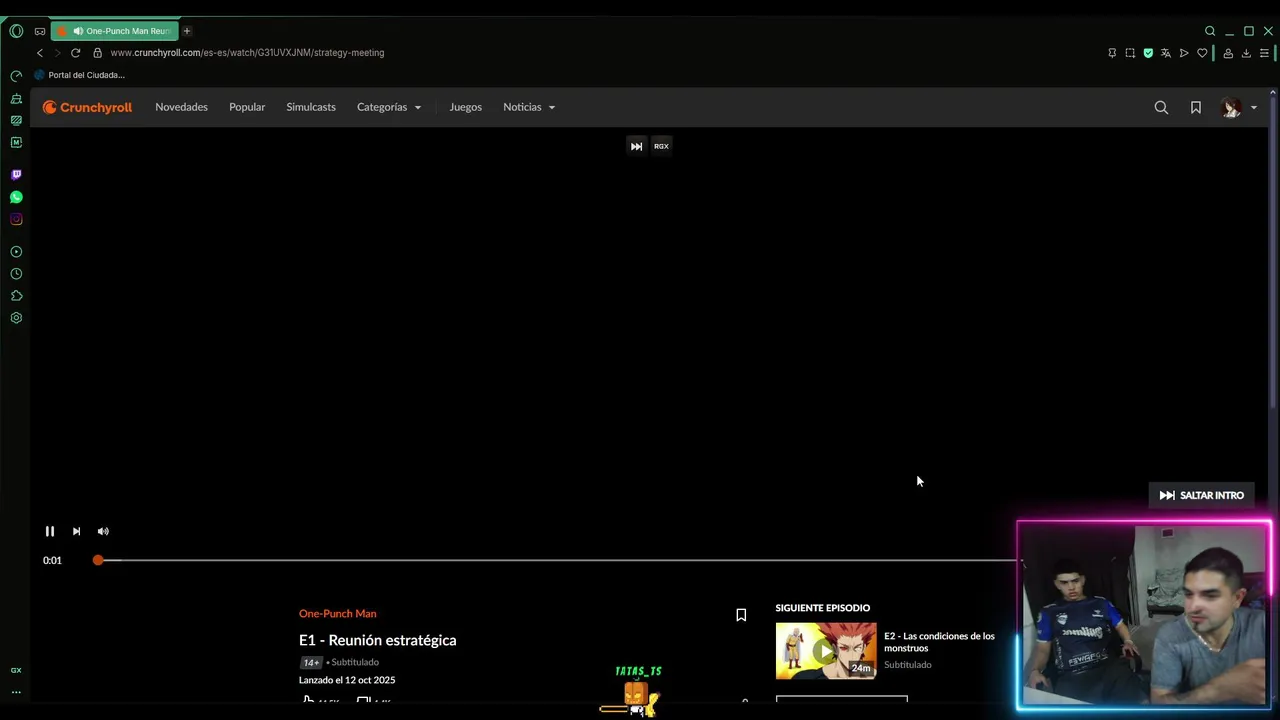Expand the Categorías dropdown

point(389,107)
